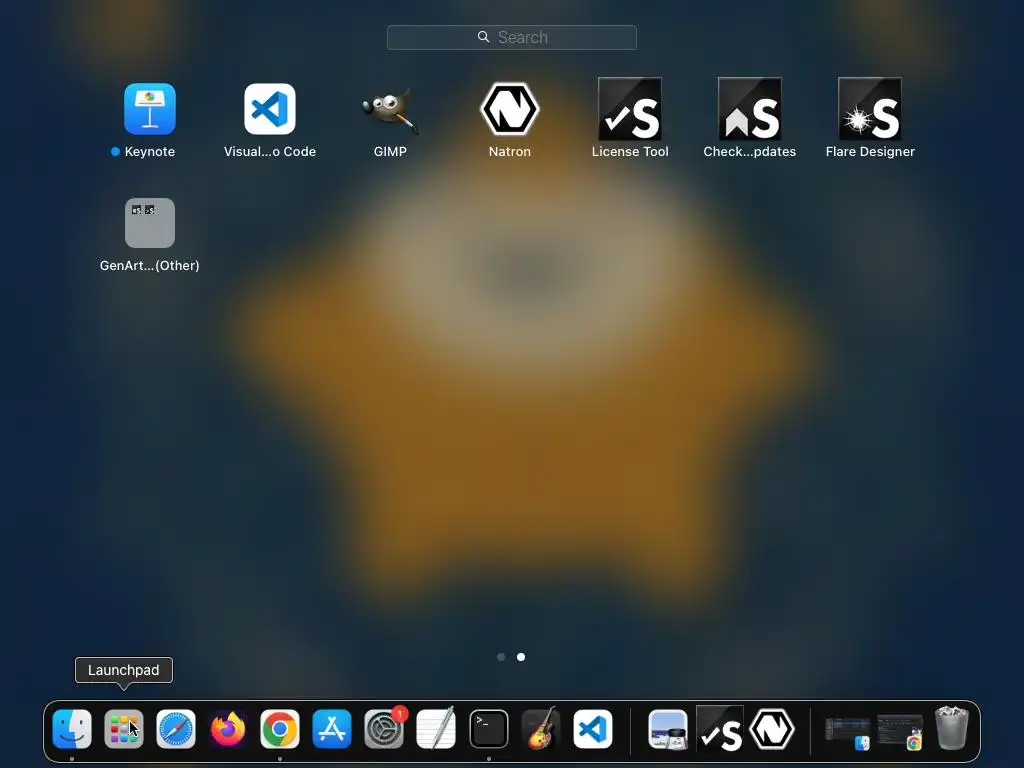Viewport: 1024px width, 768px height.
Task: Launch Visual Studio Code from Launchpad grid
Action: tap(270, 109)
